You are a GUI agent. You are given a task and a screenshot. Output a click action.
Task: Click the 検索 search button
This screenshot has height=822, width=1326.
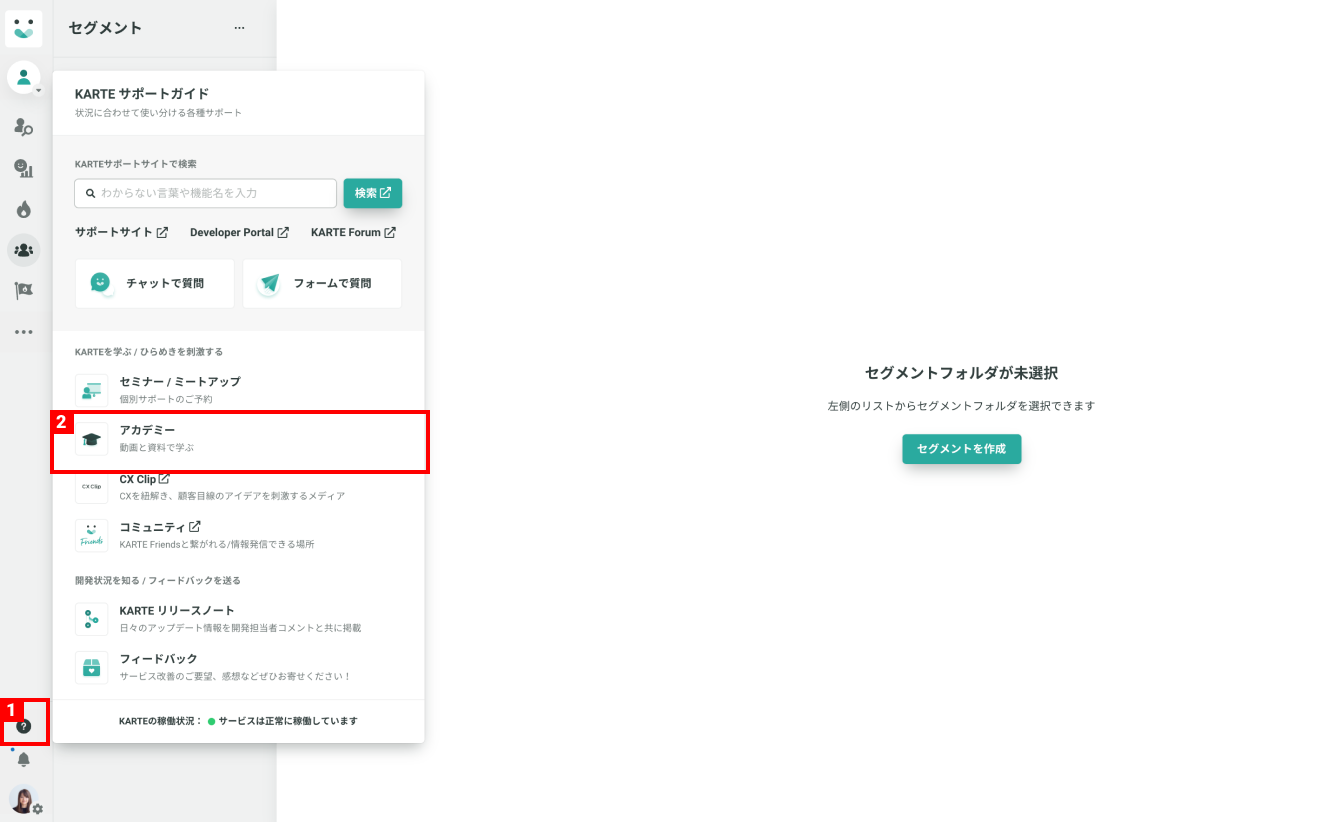click(373, 193)
